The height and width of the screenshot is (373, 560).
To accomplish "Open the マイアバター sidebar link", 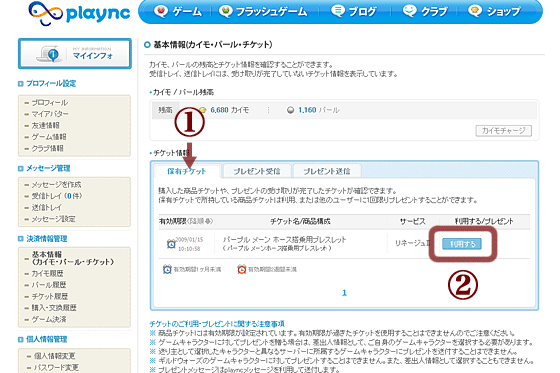I will click(x=50, y=114).
